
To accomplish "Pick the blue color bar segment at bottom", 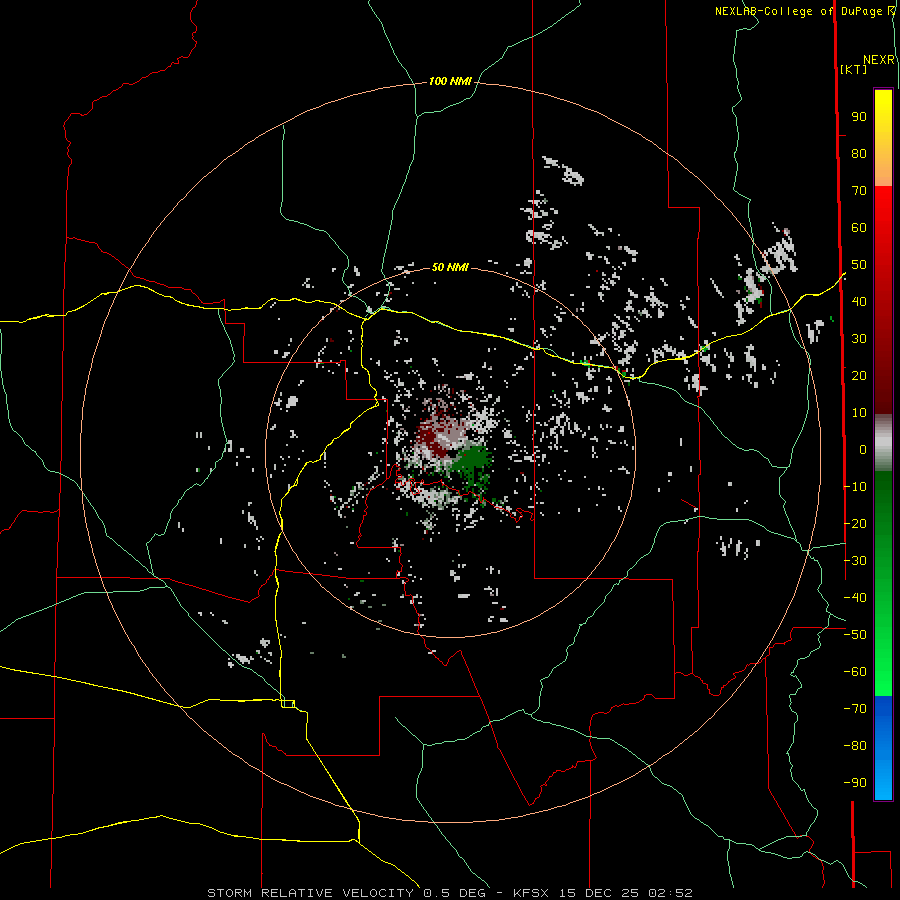I will pyautogui.click(x=883, y=747).
